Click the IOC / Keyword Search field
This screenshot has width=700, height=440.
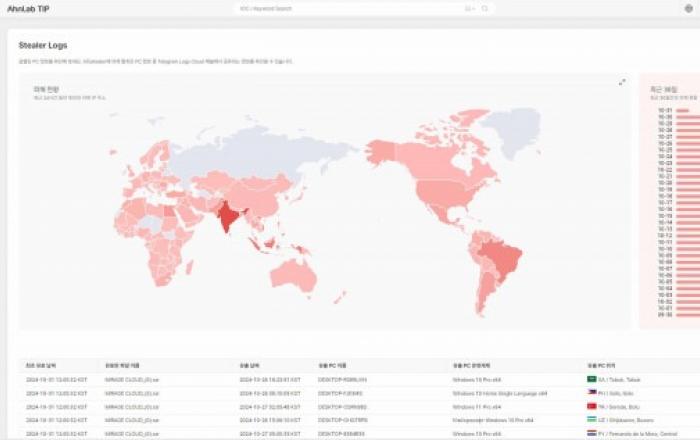[350, 8]
